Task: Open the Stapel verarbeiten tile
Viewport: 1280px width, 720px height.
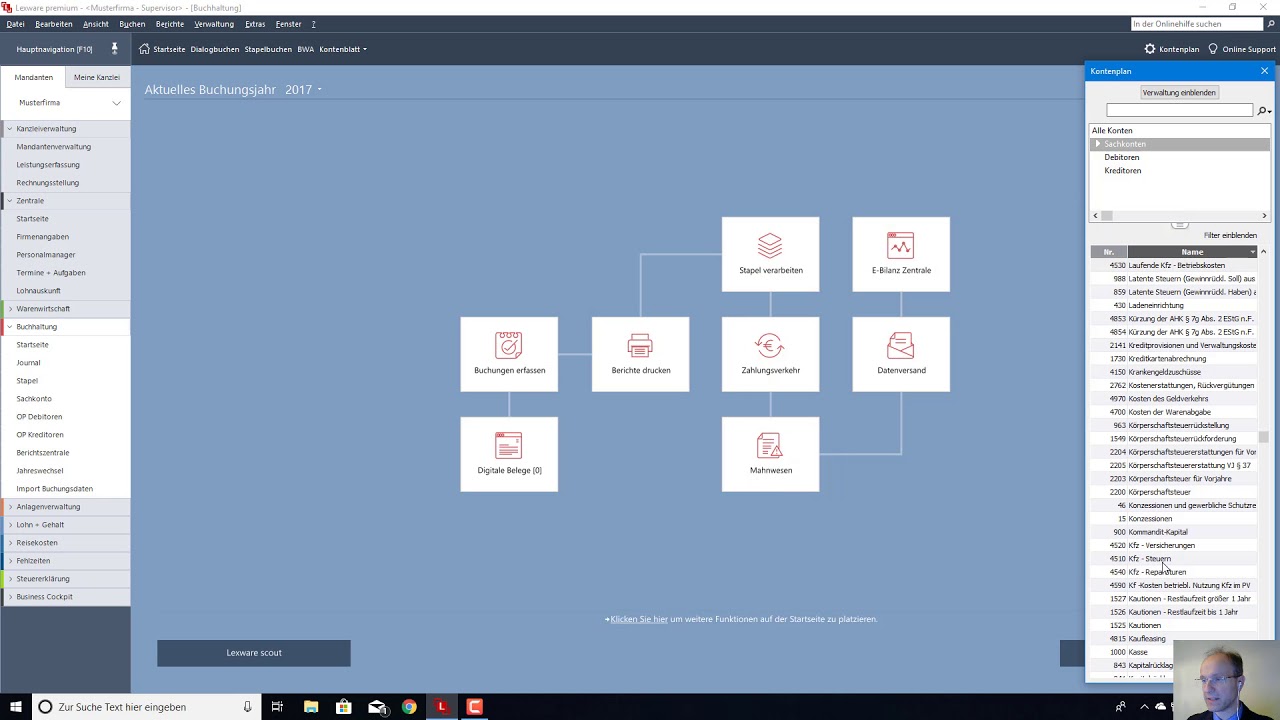Action: tap(770, 254)
